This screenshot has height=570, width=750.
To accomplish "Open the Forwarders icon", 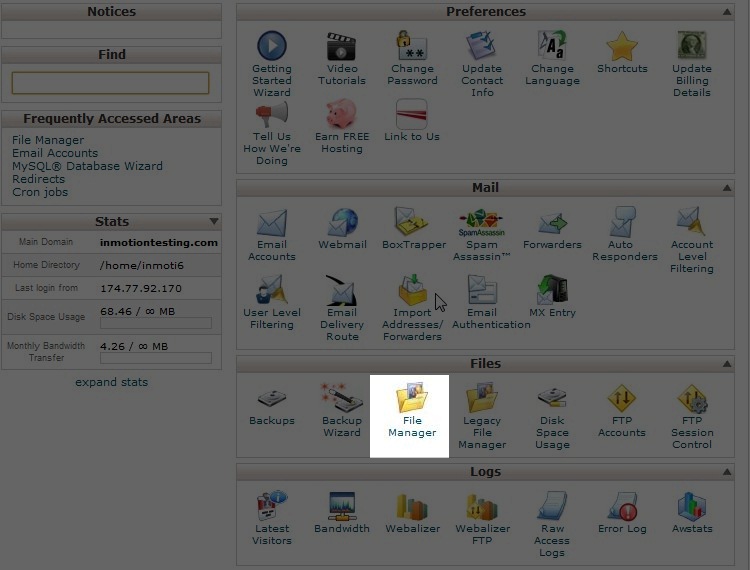I will (552, 224).
